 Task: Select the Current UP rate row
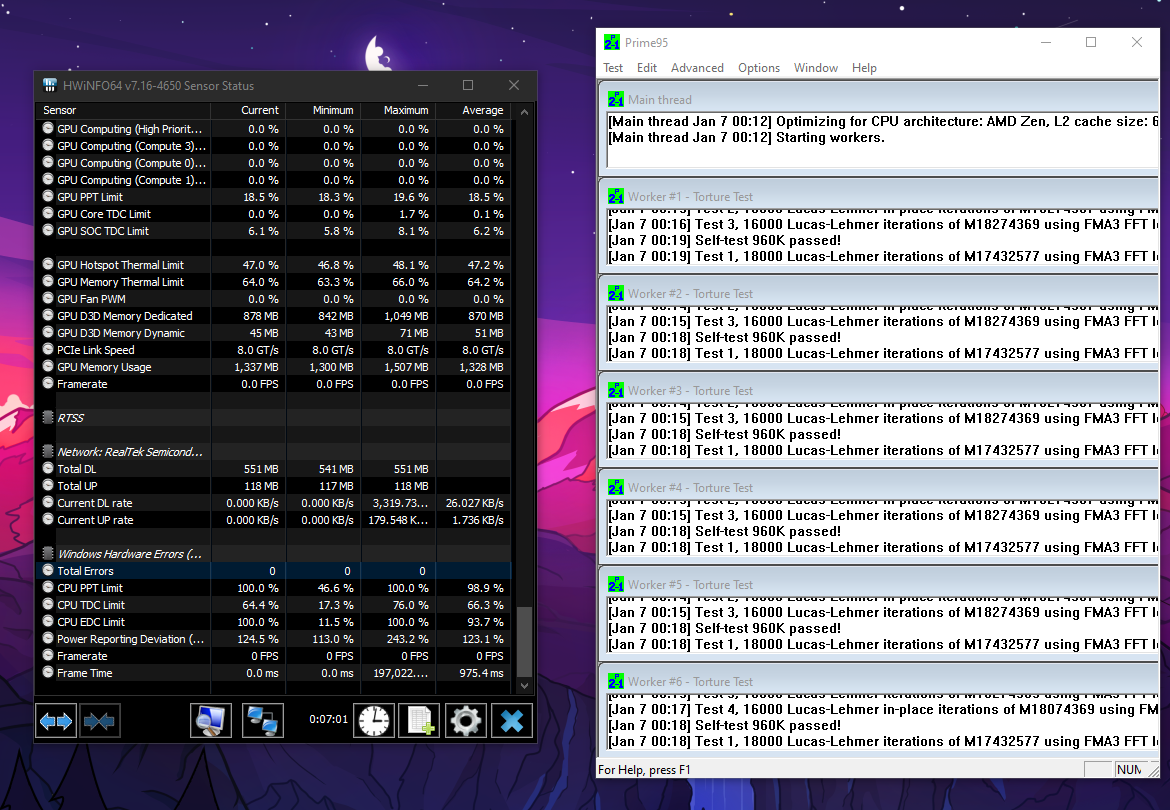[x=274, y=520]
